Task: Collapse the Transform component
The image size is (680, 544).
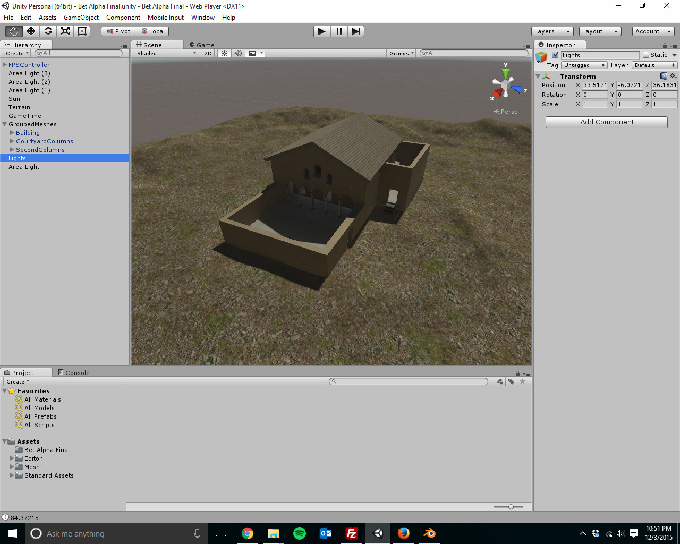Action: point(538,76)
